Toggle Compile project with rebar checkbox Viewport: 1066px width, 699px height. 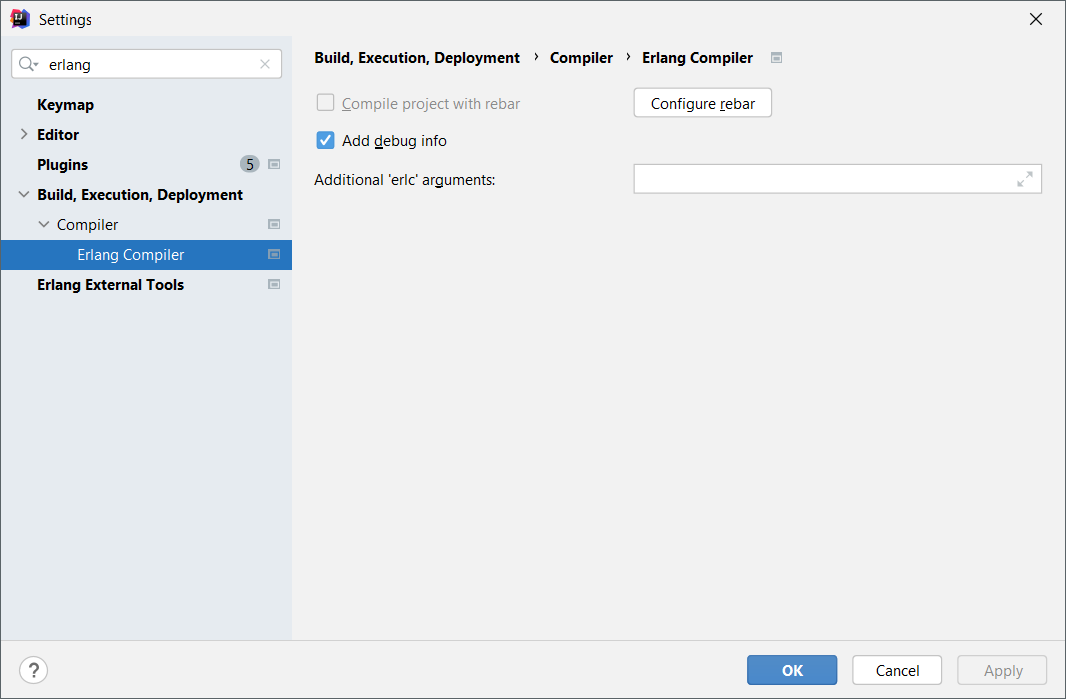(325, 103)
